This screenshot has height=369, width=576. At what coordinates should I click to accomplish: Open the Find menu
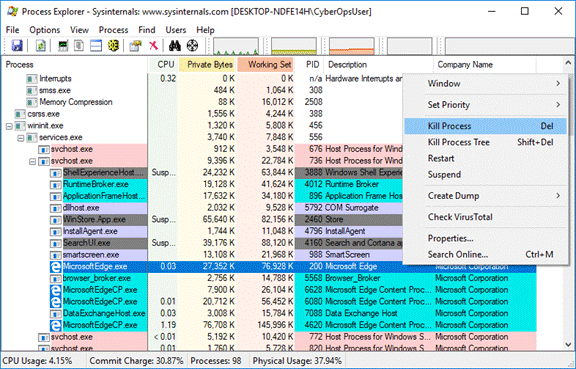tap(147, 30)
